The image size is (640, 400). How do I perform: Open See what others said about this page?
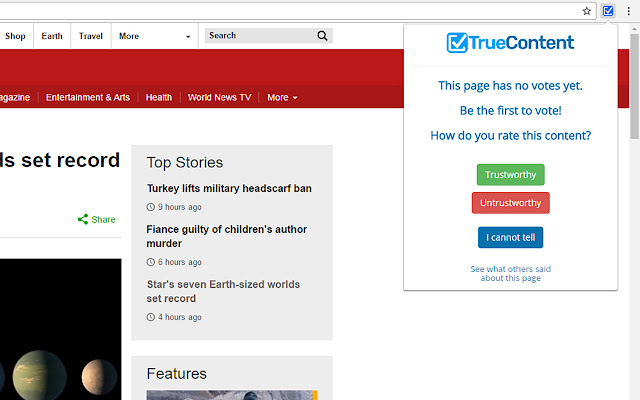click(510, 273)
